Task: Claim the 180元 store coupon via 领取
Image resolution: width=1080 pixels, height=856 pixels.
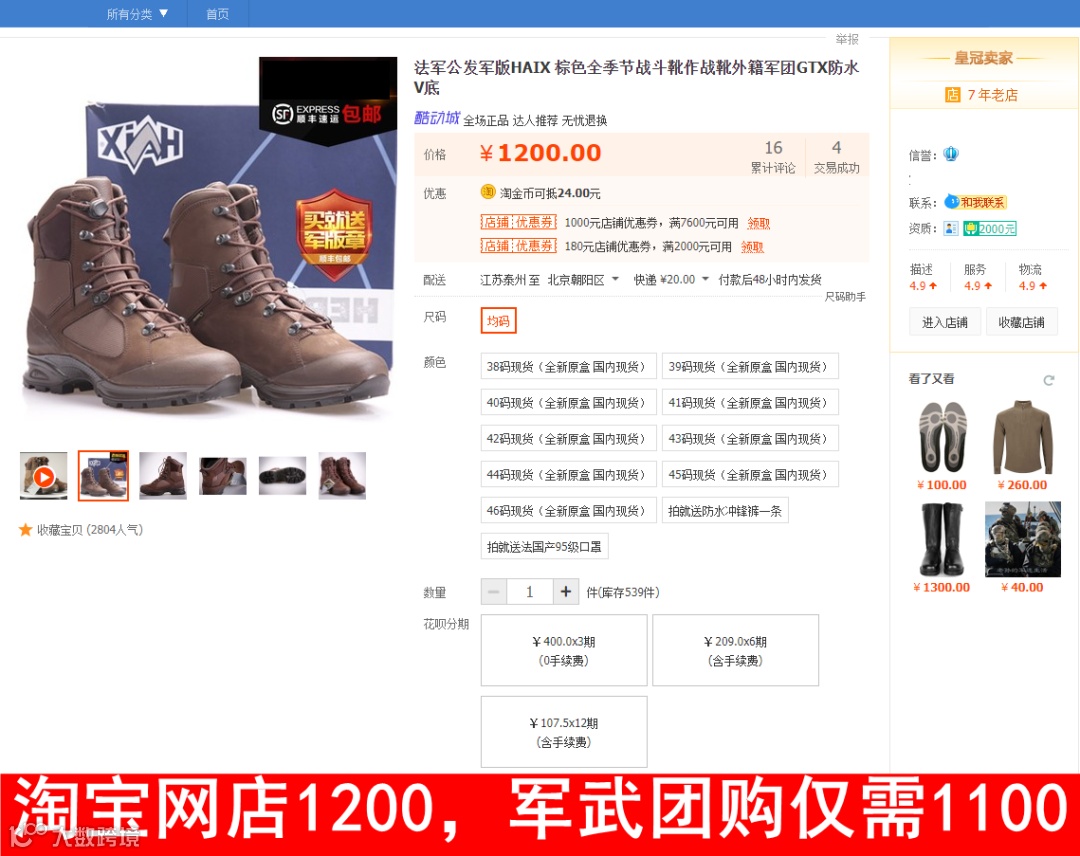Action: coord(752,247)
